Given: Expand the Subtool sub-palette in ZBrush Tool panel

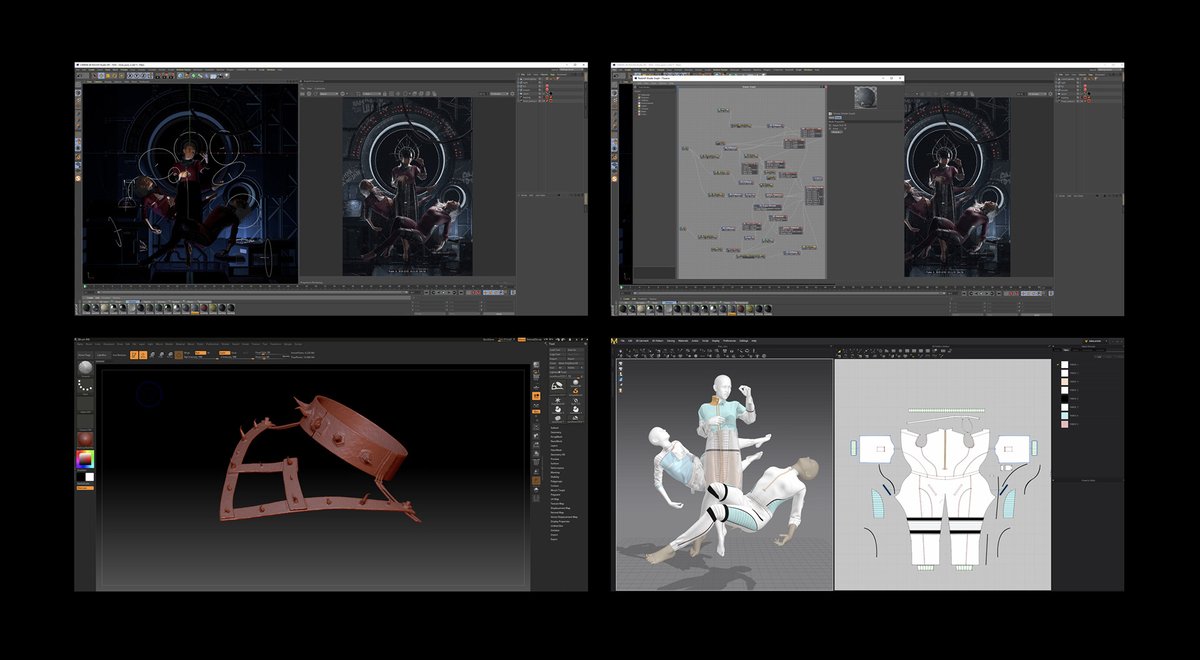Looking at the screenshot, I should click(554, 428).
